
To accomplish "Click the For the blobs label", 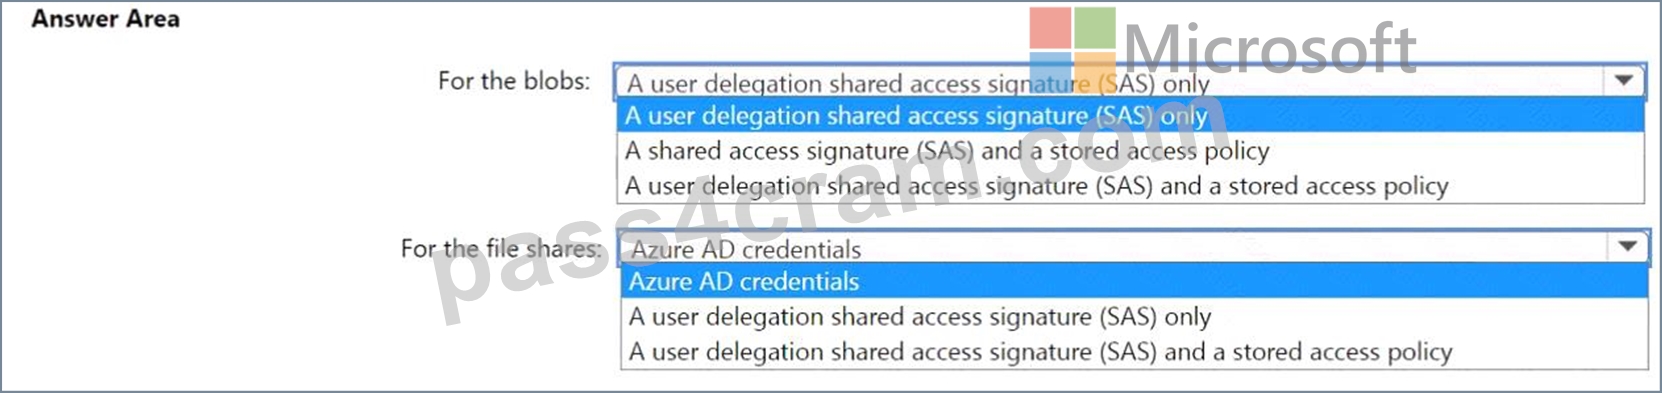I will [x=514, y=81].
